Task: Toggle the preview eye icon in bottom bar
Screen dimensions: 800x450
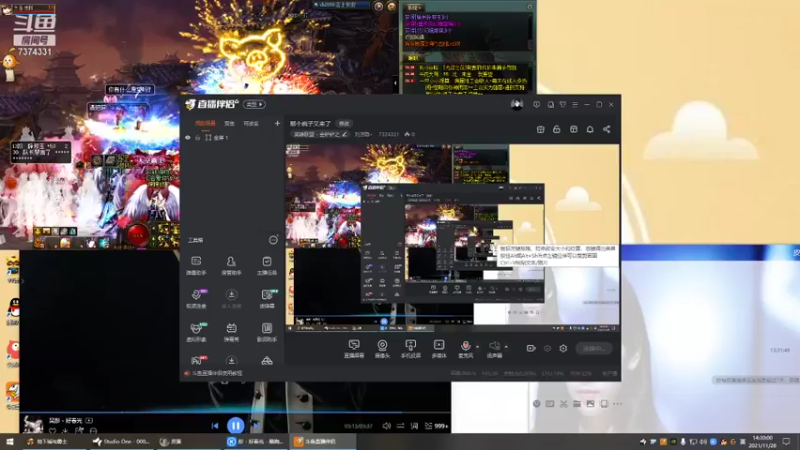Action: point(547,348)
